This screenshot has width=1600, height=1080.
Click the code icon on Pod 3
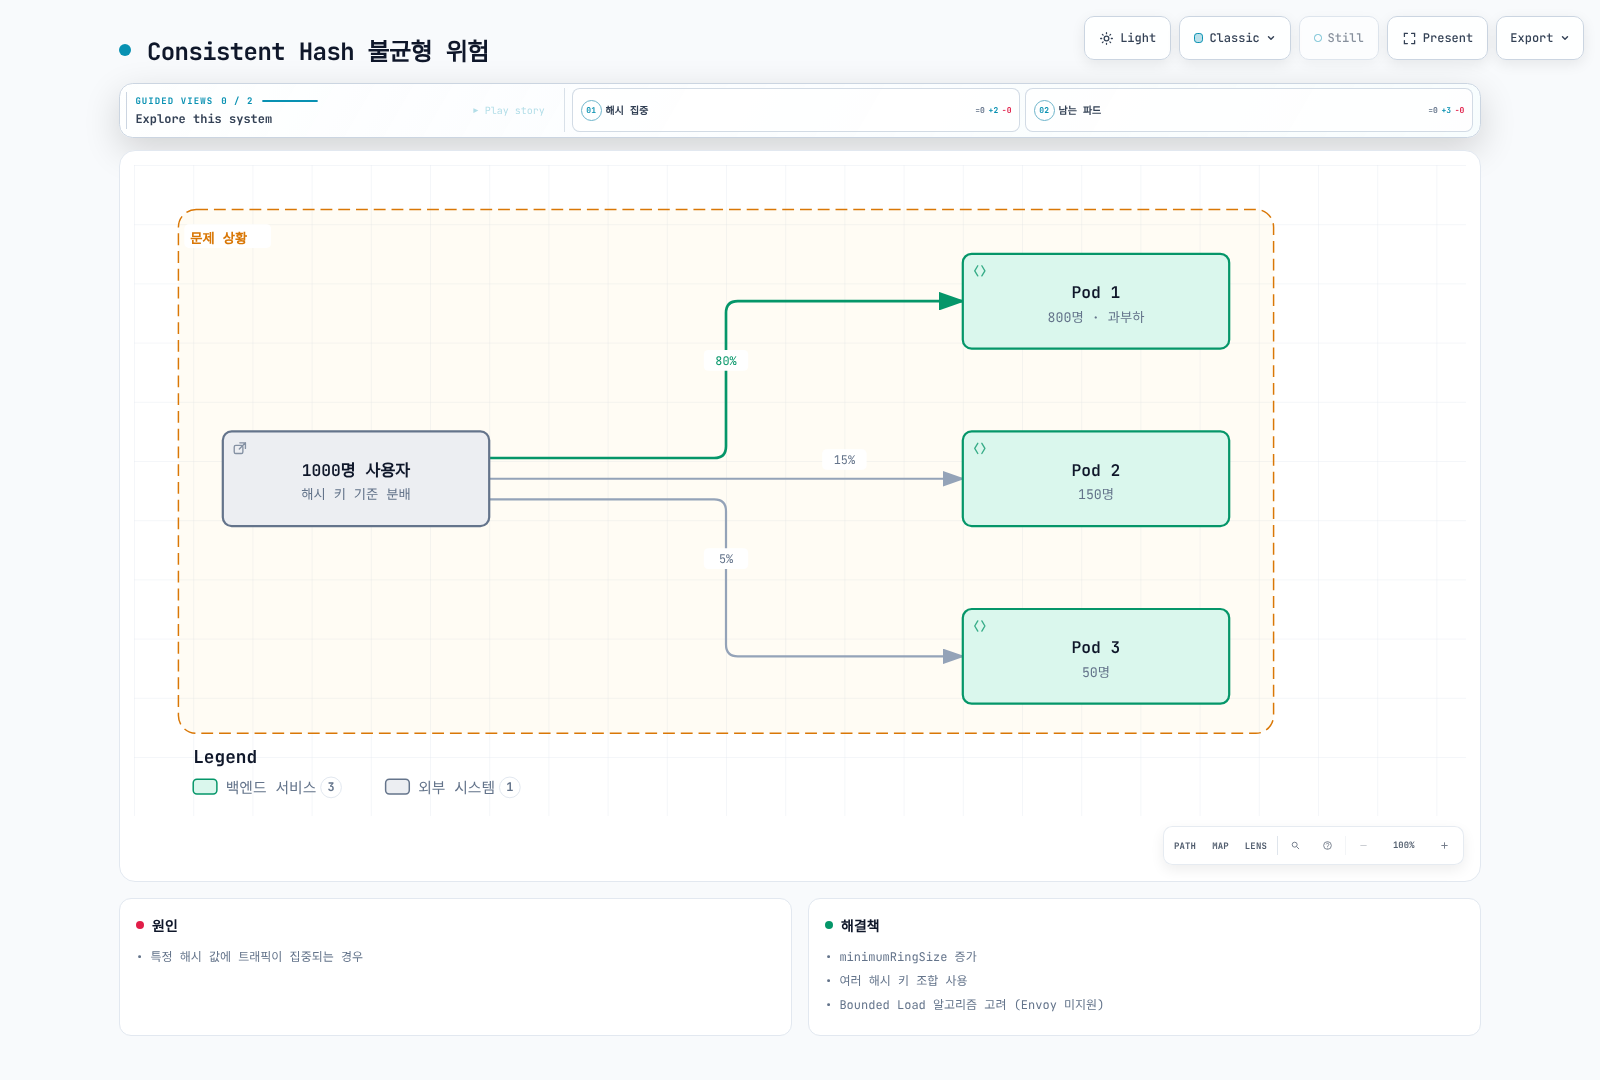point(980,626)
